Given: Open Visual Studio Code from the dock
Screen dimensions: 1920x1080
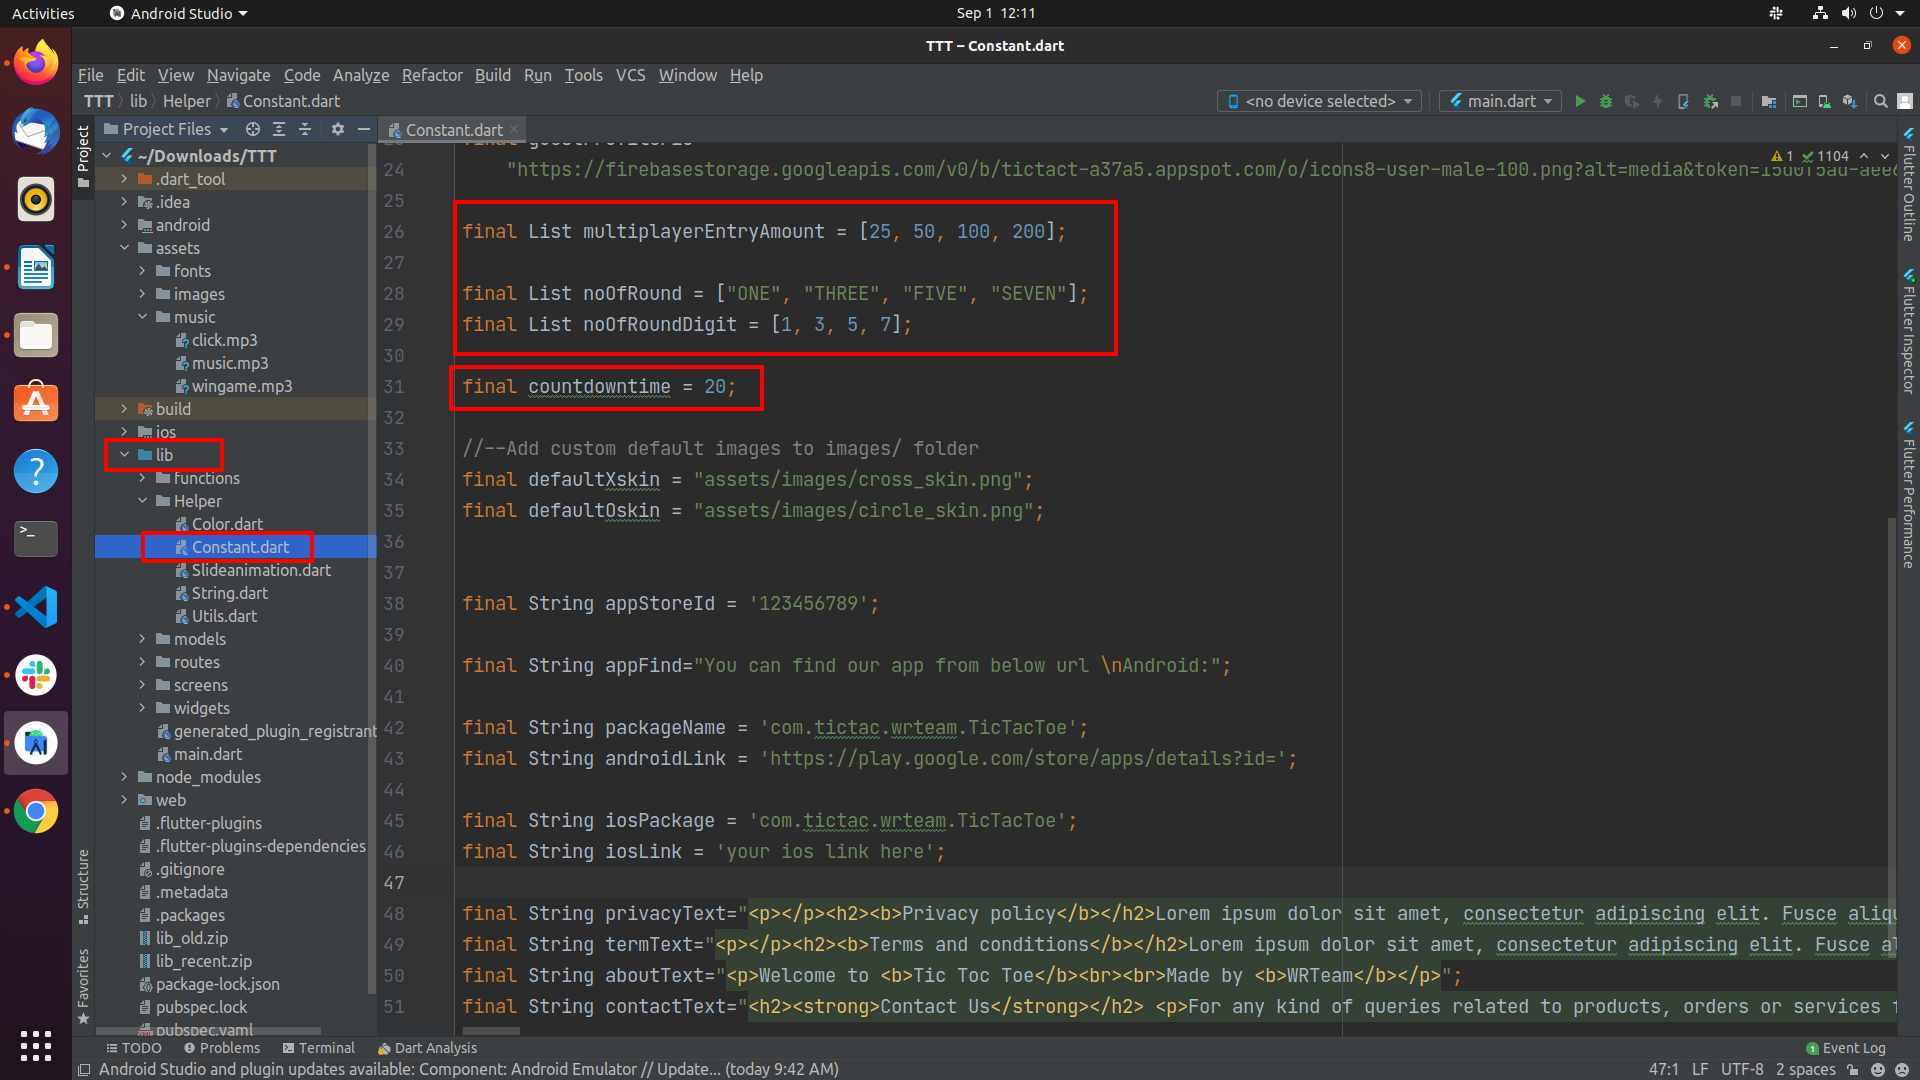Looking at the screenshot, I should [x=36, y=607].
